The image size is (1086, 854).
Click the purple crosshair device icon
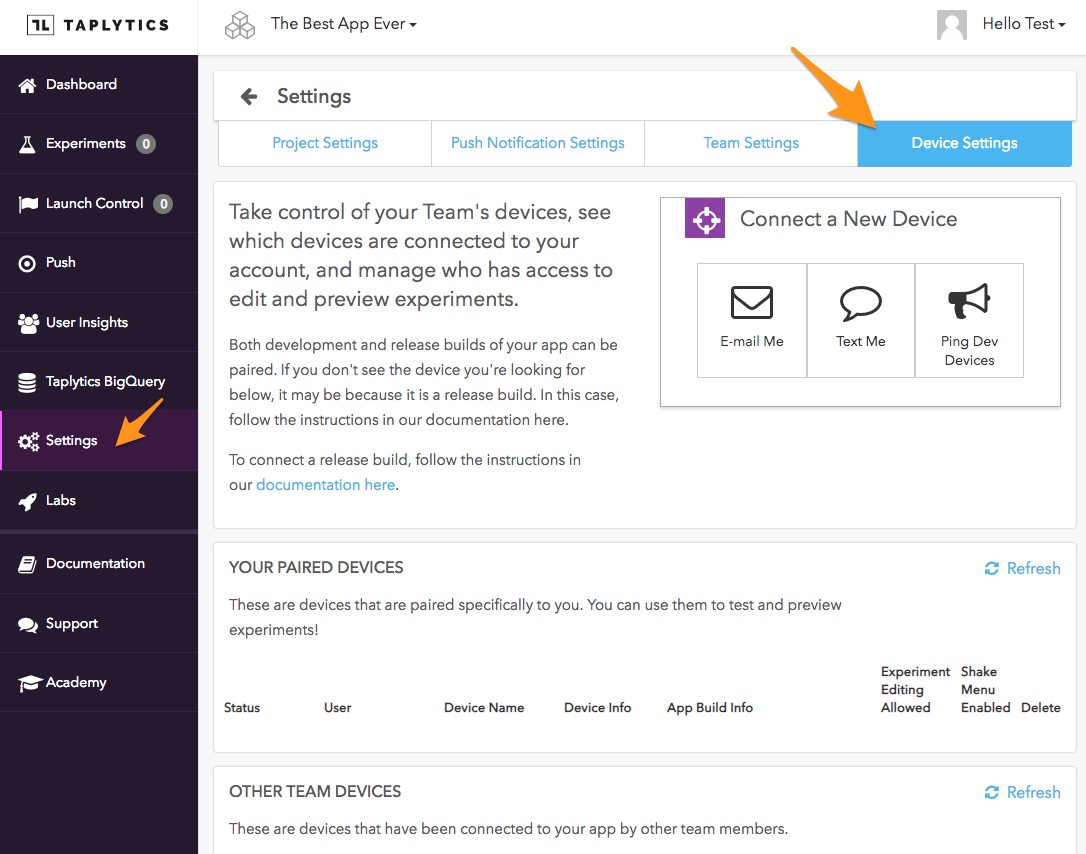704,218
